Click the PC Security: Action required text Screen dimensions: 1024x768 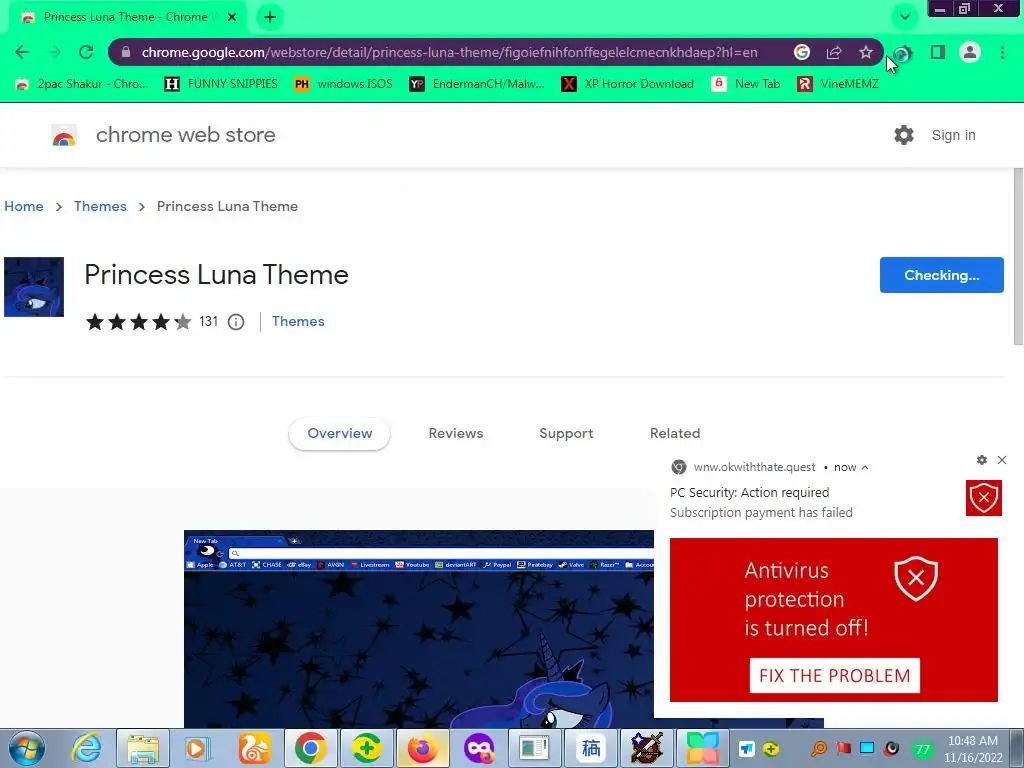[x=750, y=492]
